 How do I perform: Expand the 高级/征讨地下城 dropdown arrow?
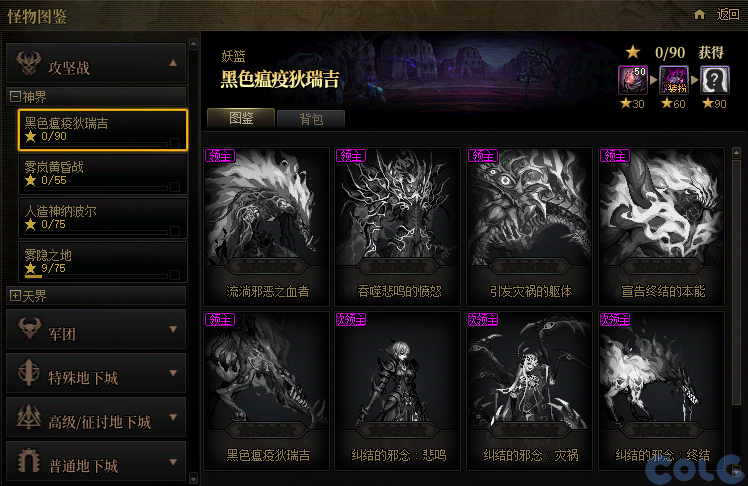173,417
